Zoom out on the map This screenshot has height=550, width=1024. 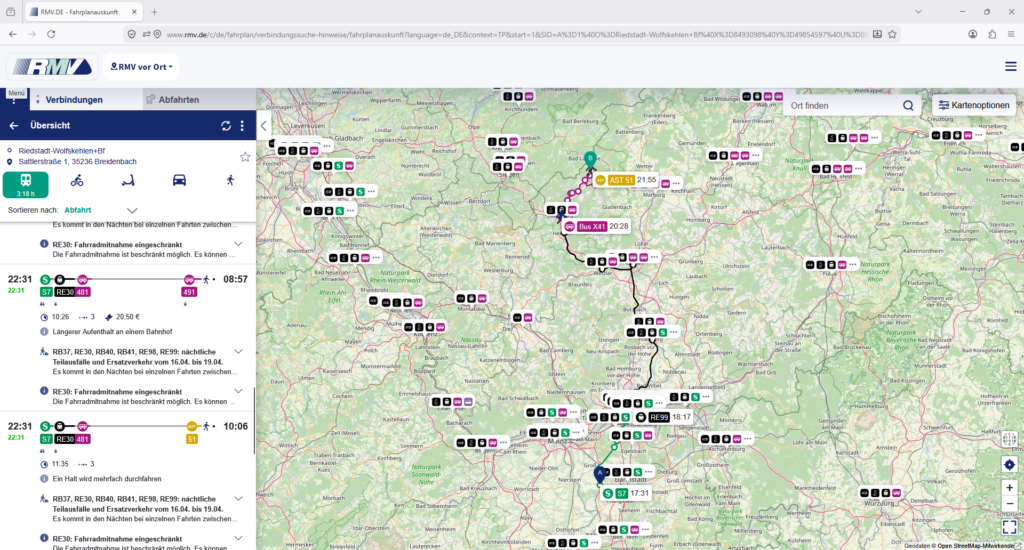pyautogui.click(x=1009, y=504)
